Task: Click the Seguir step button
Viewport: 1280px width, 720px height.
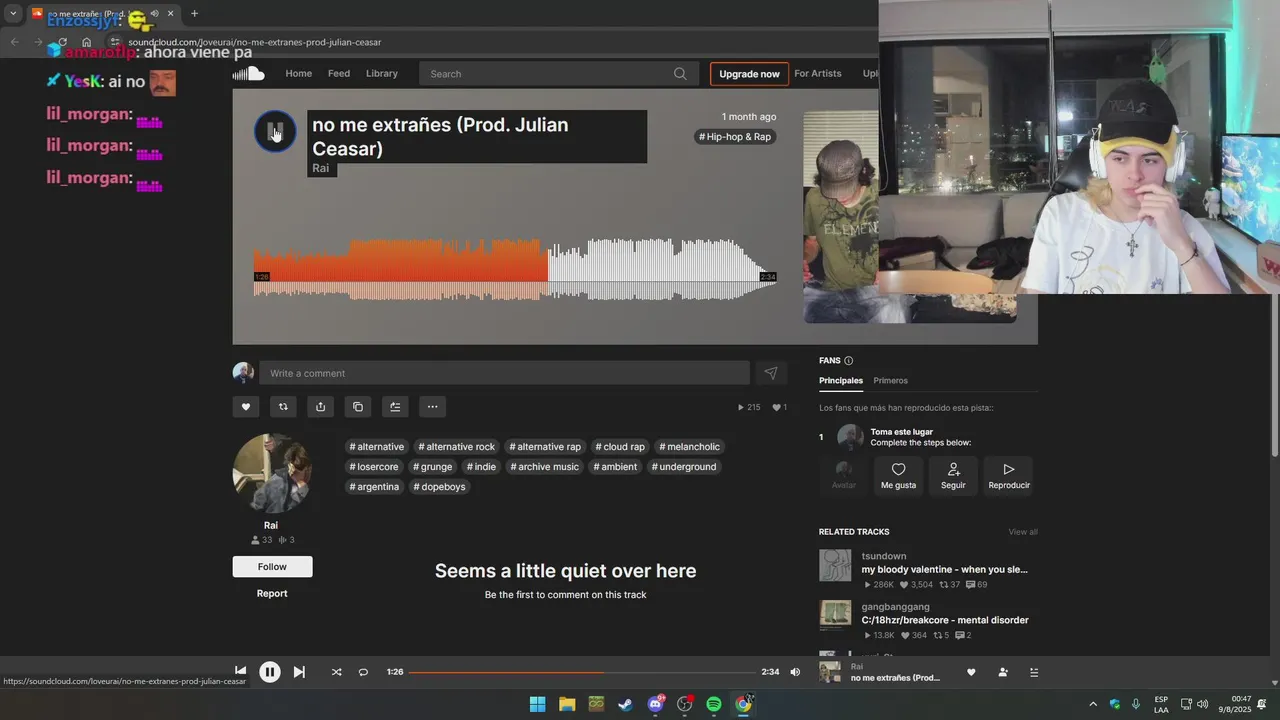Action: click(x=953, y=475)
